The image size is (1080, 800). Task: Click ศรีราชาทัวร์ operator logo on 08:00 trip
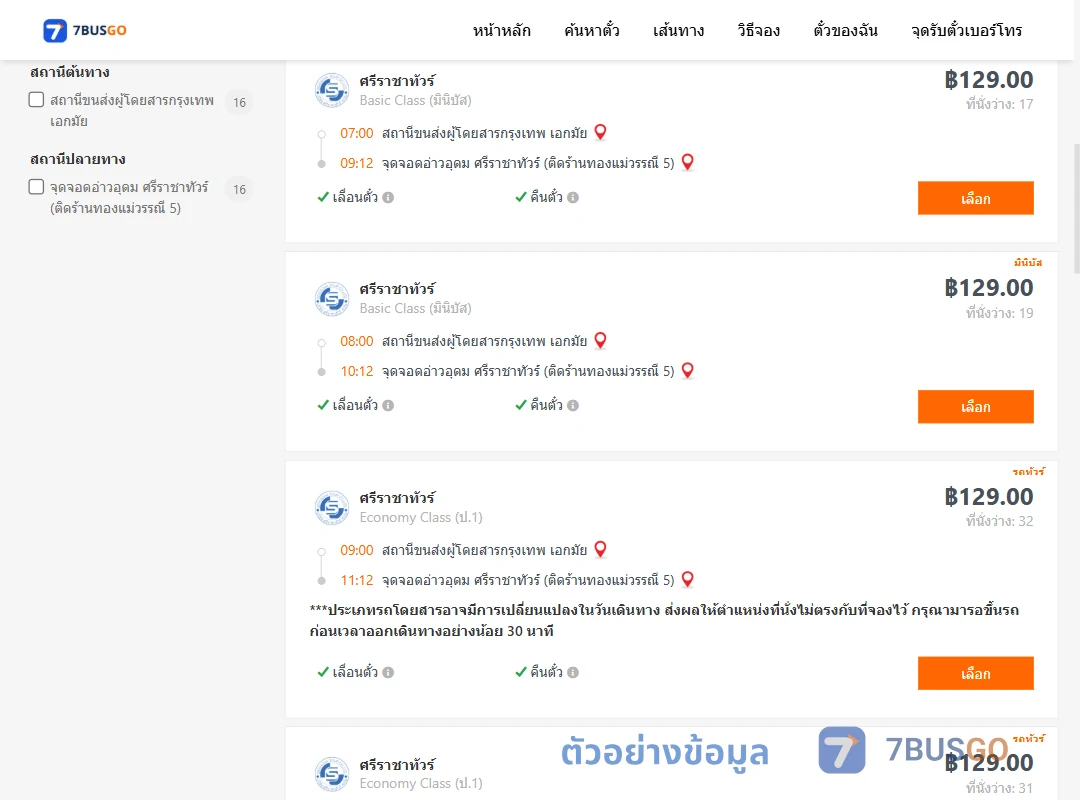pyautogui.click(x=332, y=298)
